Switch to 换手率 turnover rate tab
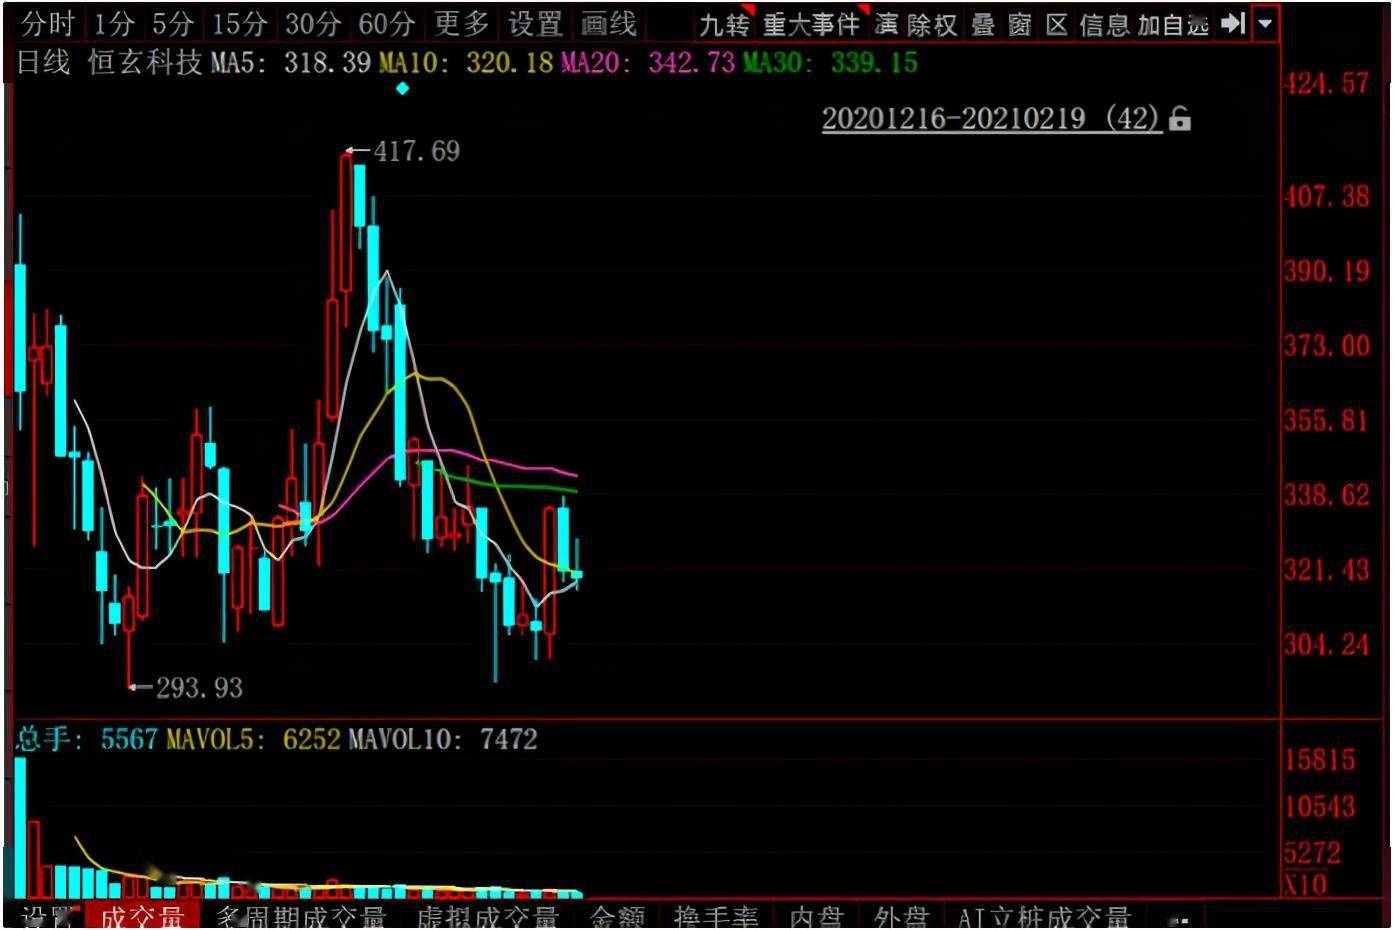The height and width of the screenshot is (930, 1394). [716, 916]
